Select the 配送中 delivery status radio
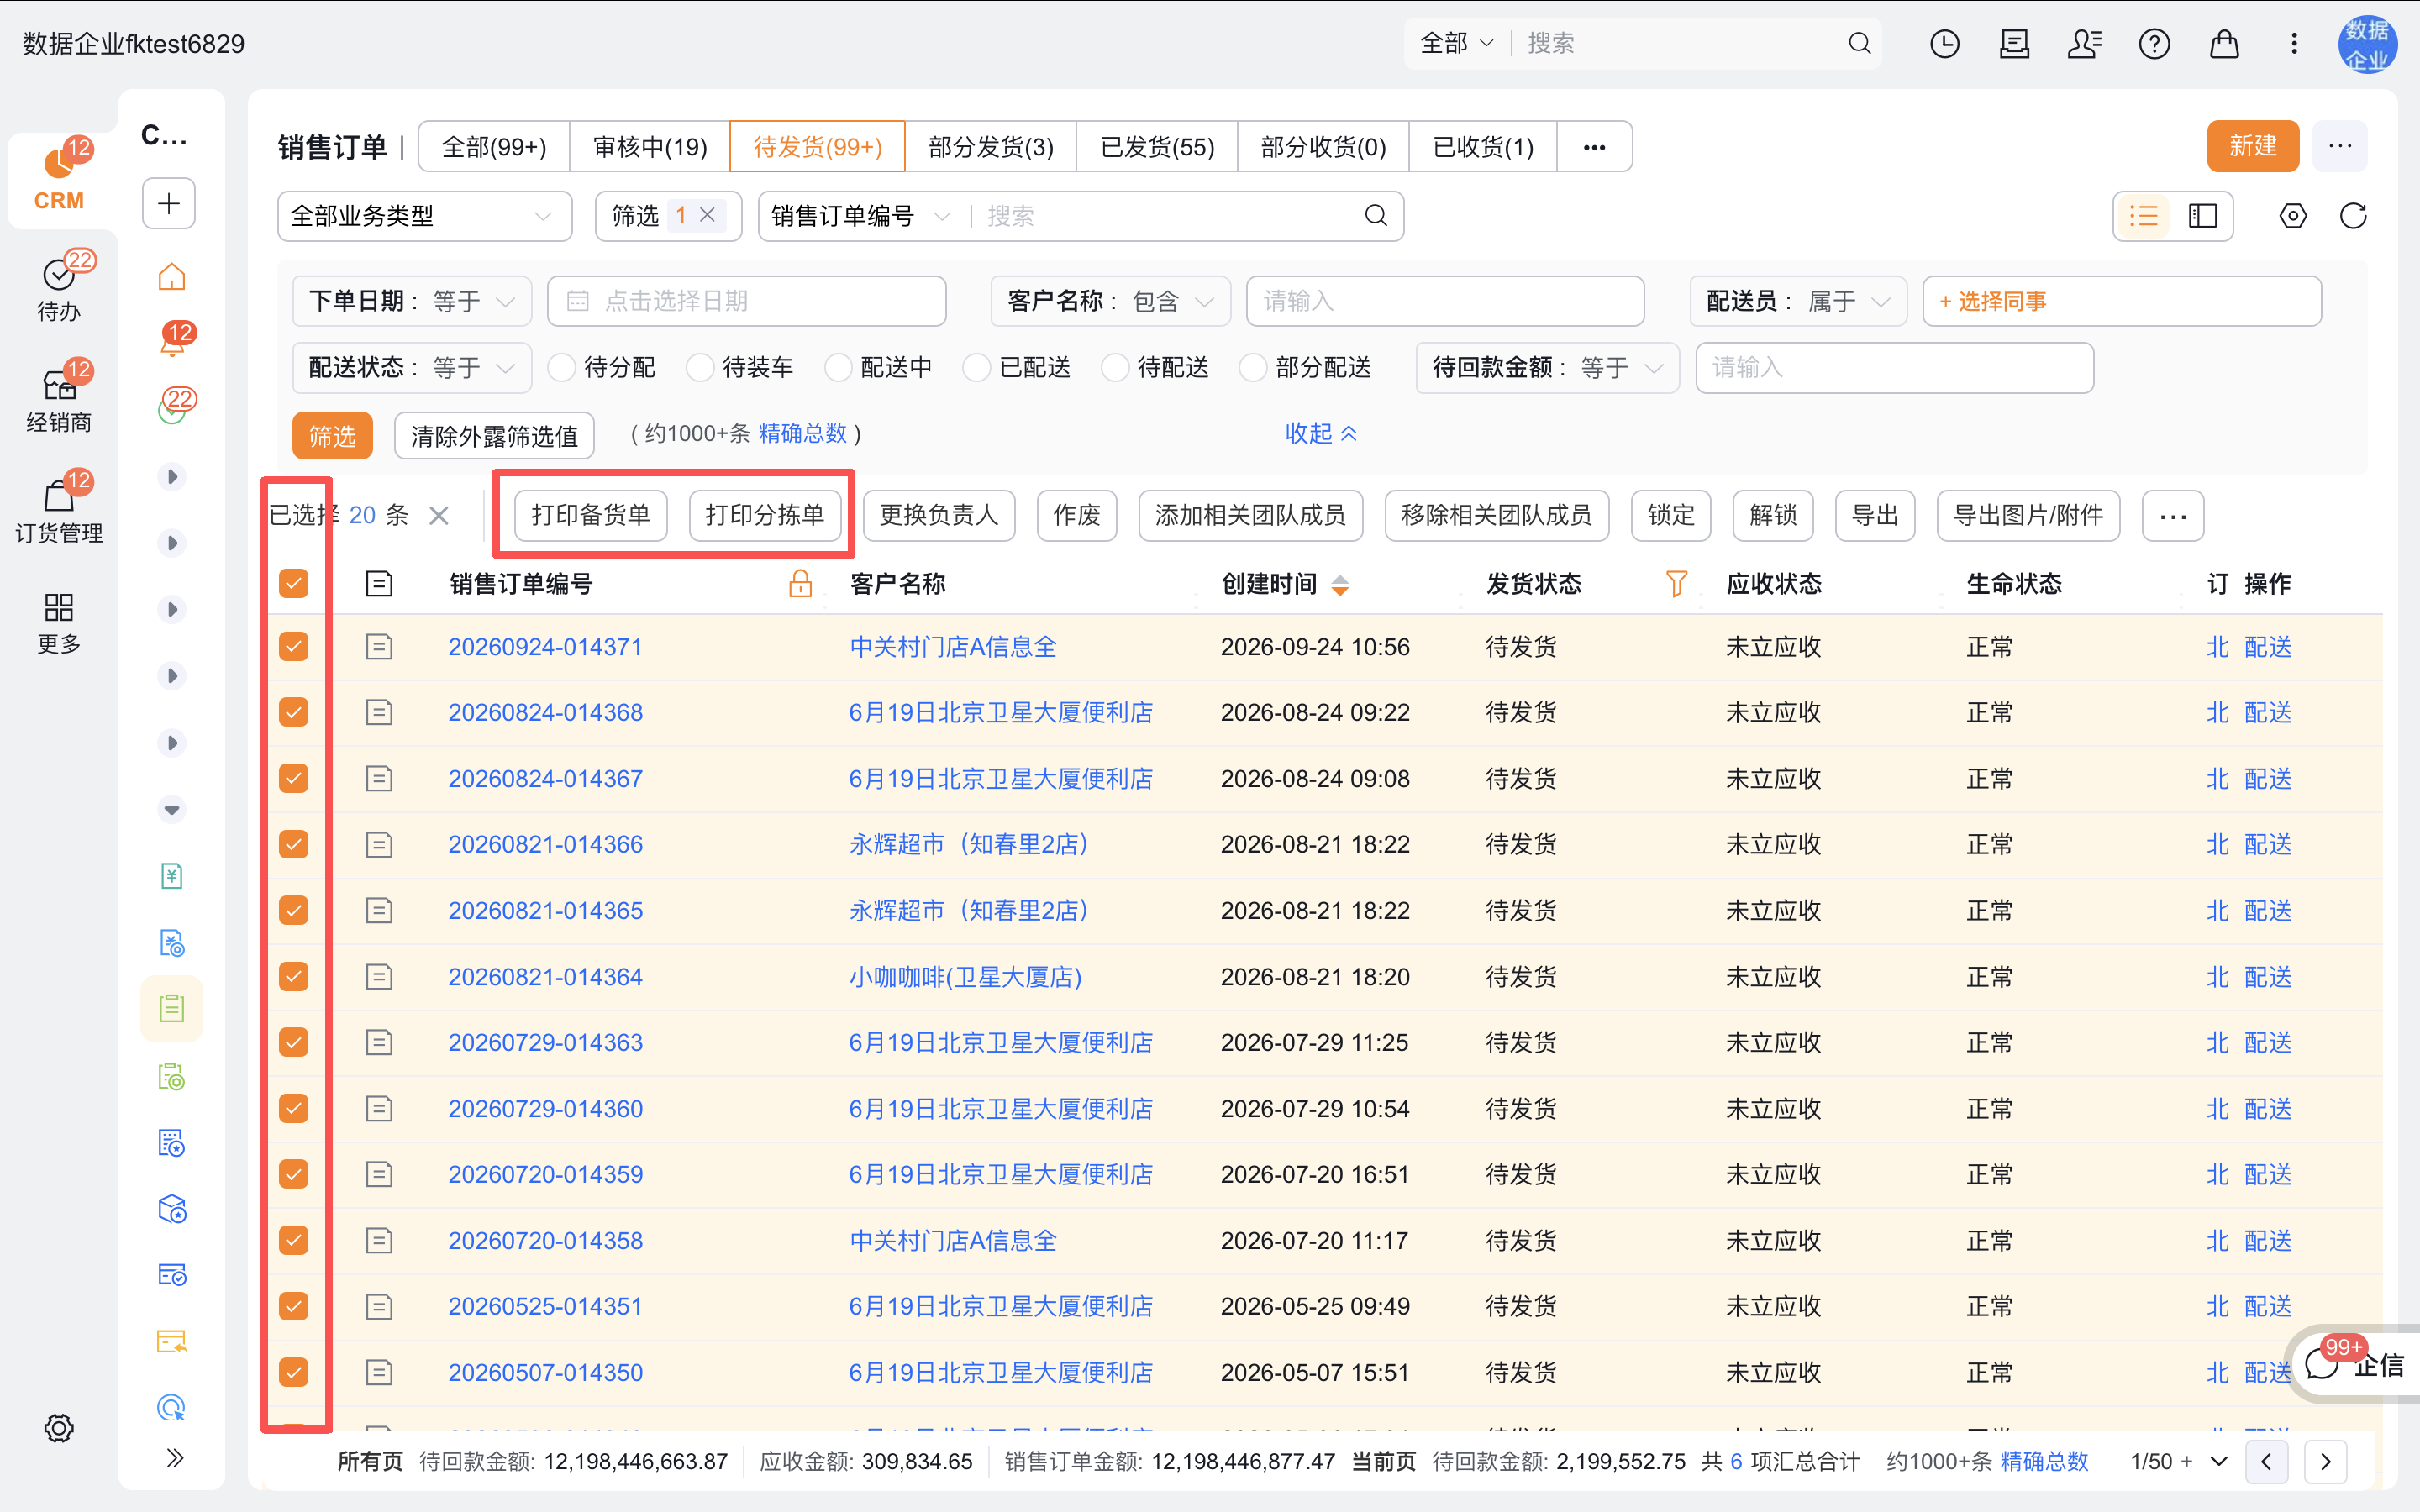 tap(839, 367)
